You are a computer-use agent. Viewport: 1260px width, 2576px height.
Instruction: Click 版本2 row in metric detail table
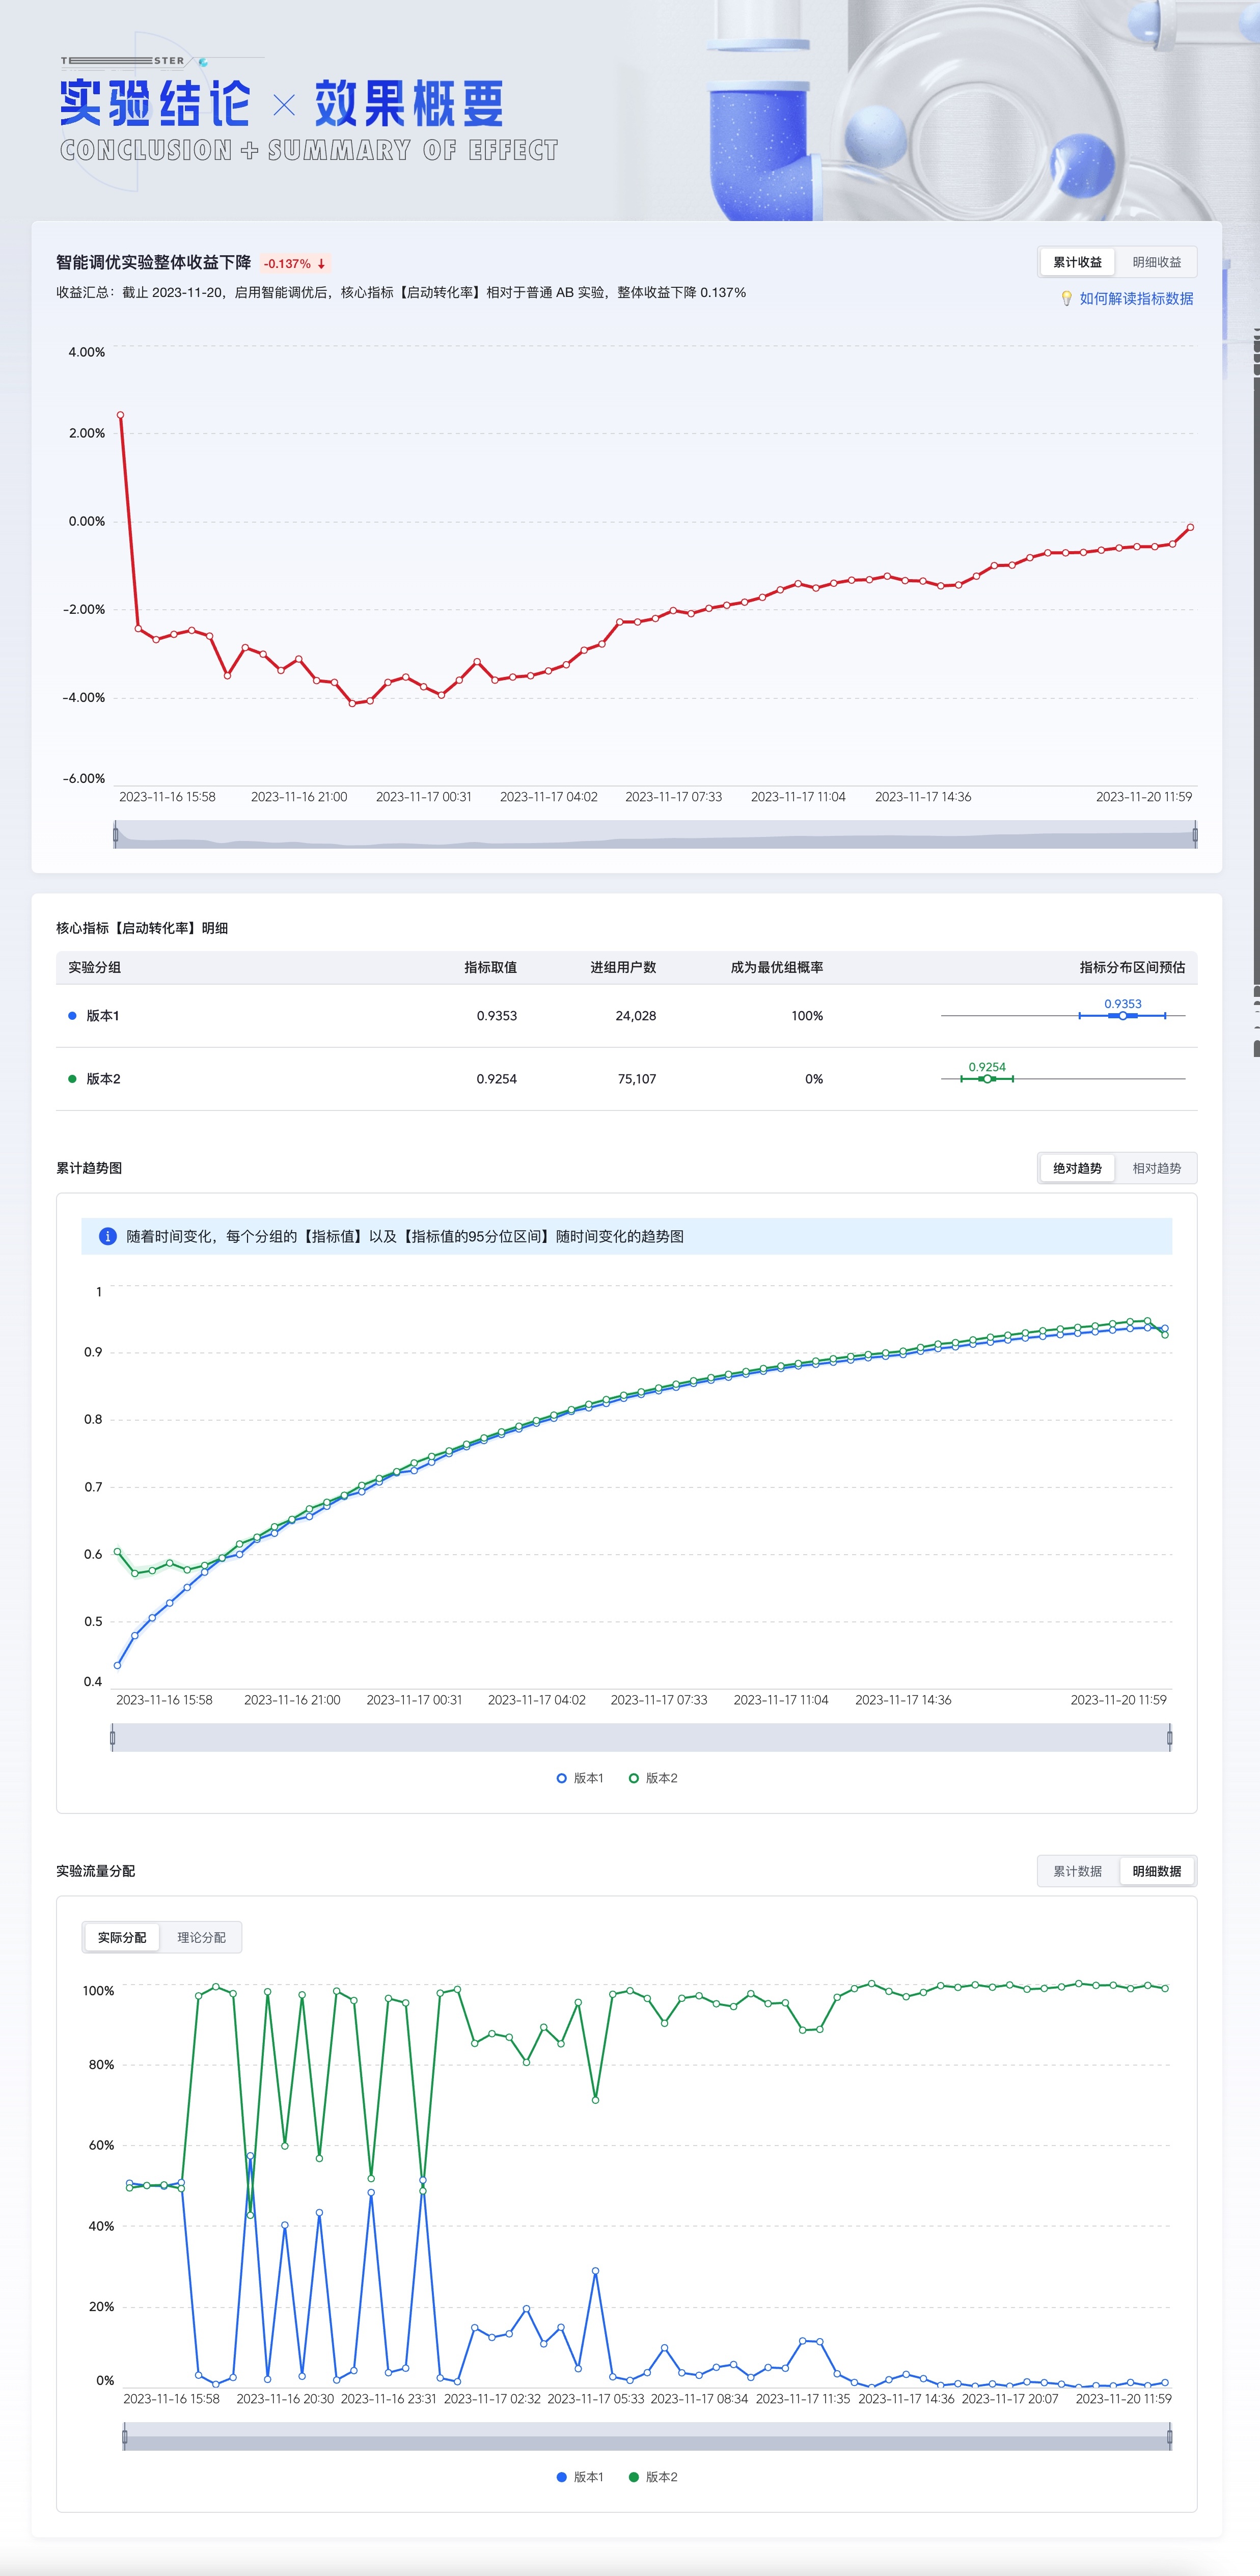click(x=627, y=1079)
